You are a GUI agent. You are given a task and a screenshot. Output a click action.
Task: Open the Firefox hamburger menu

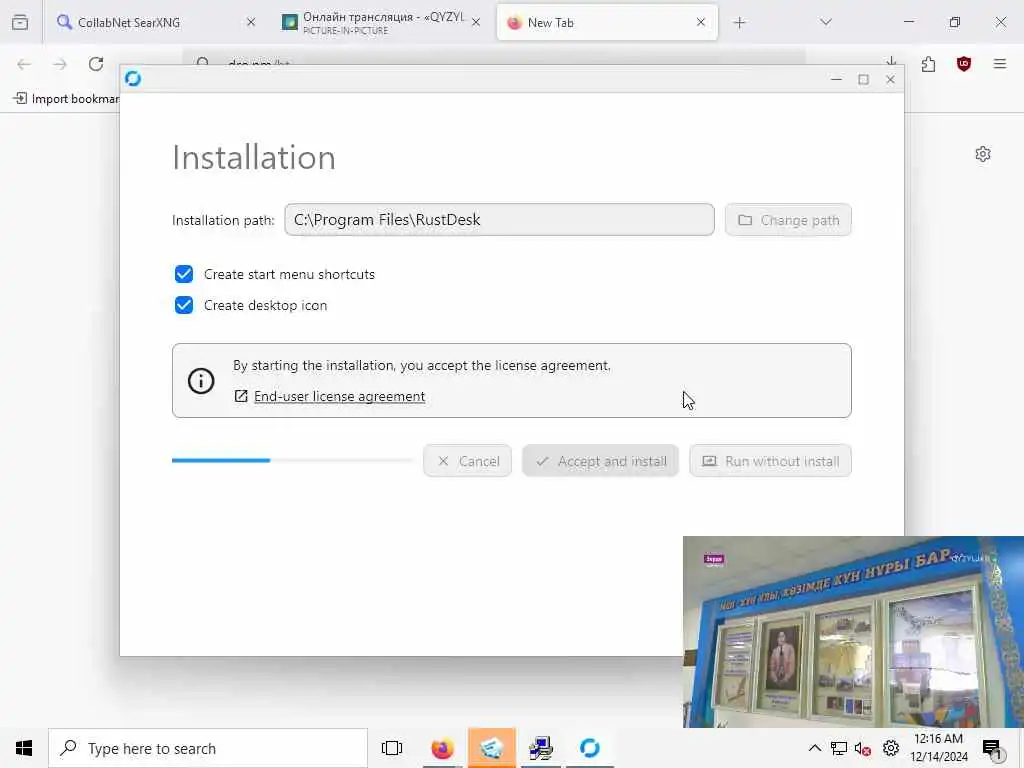[x=1000, y=64]
